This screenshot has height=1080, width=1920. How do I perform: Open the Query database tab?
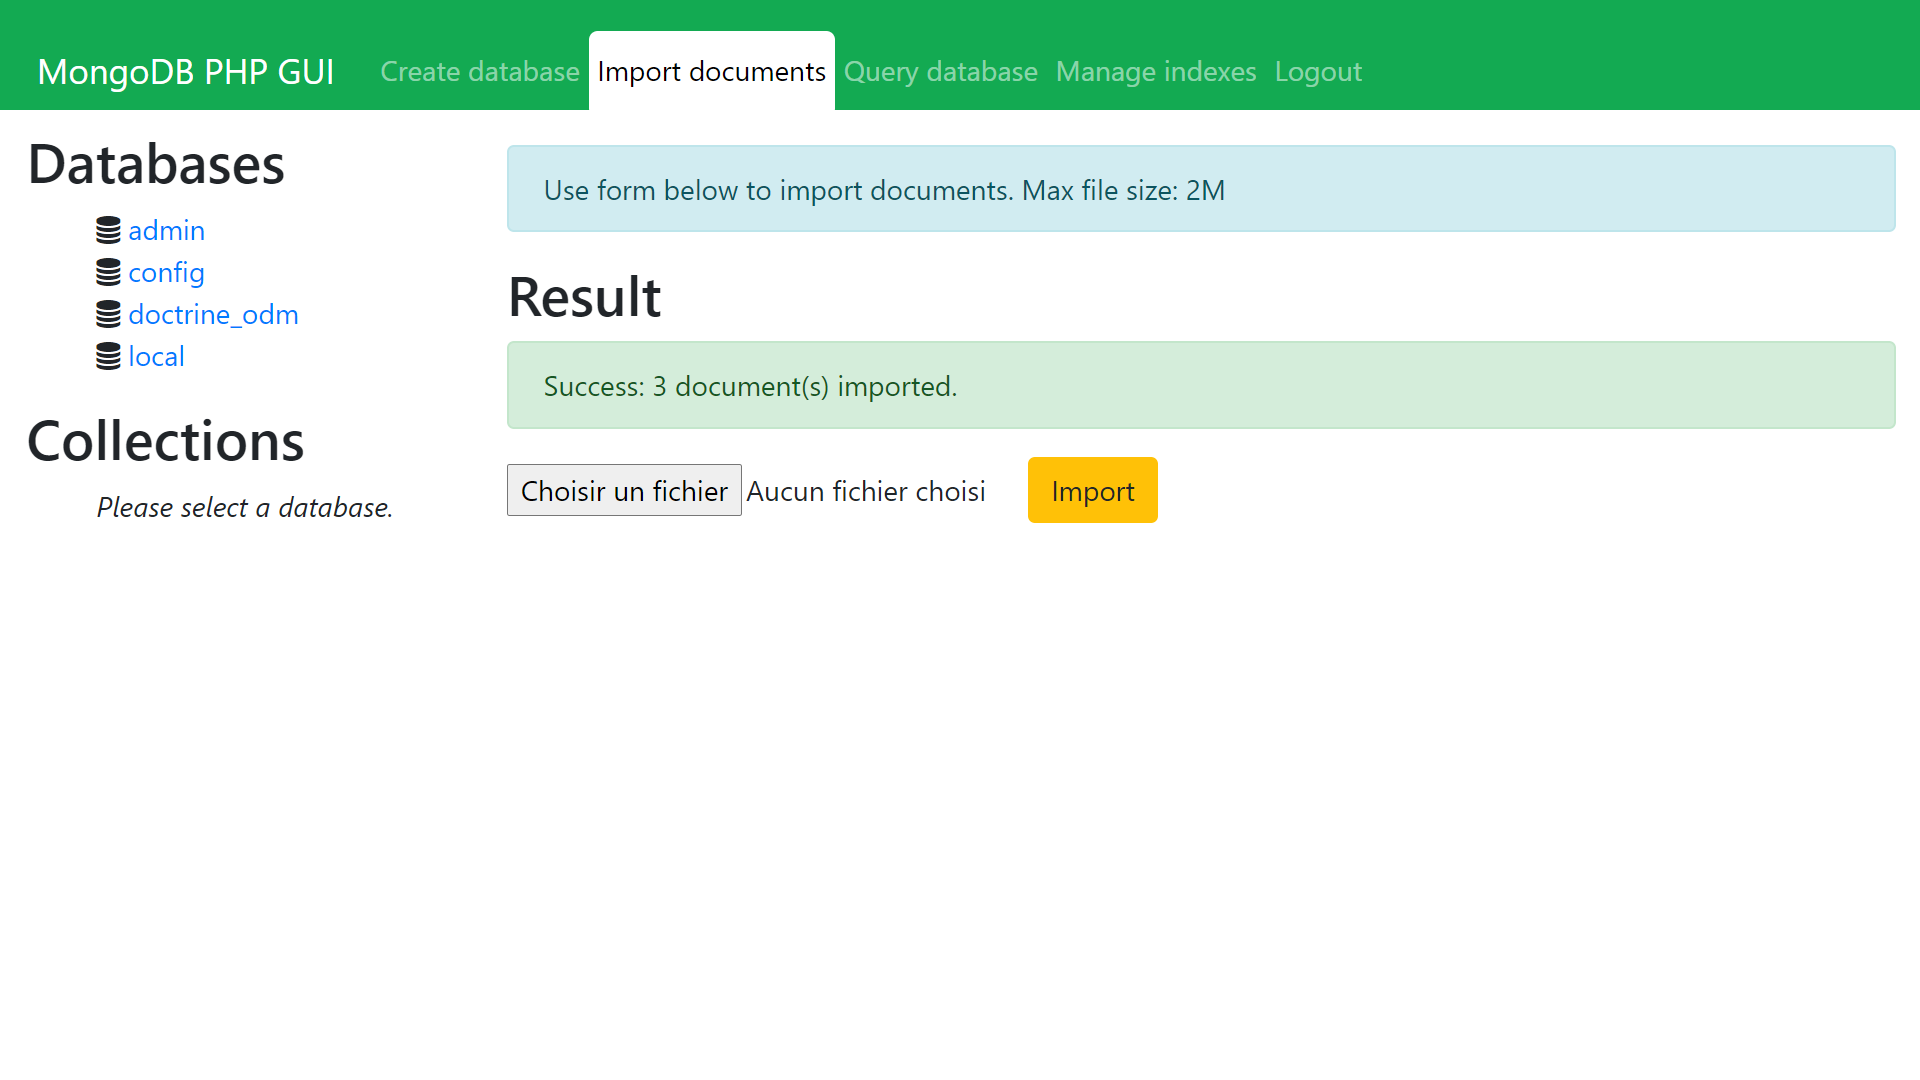940,72
